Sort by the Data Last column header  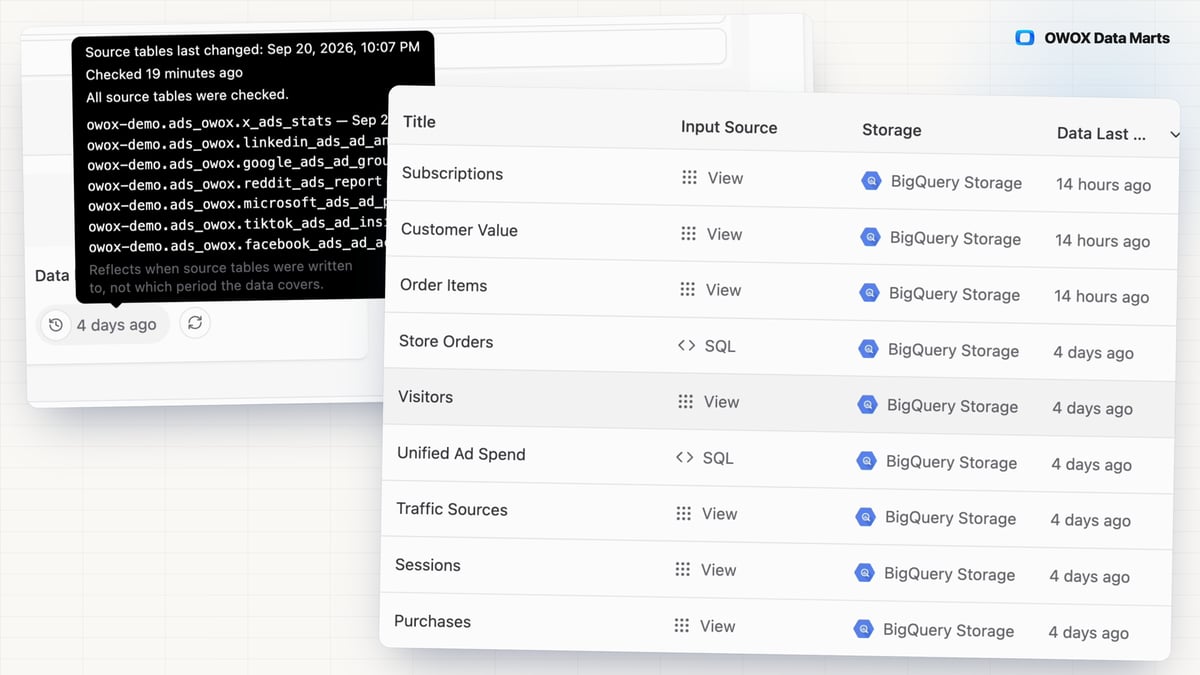click(x=1101, y=133)
